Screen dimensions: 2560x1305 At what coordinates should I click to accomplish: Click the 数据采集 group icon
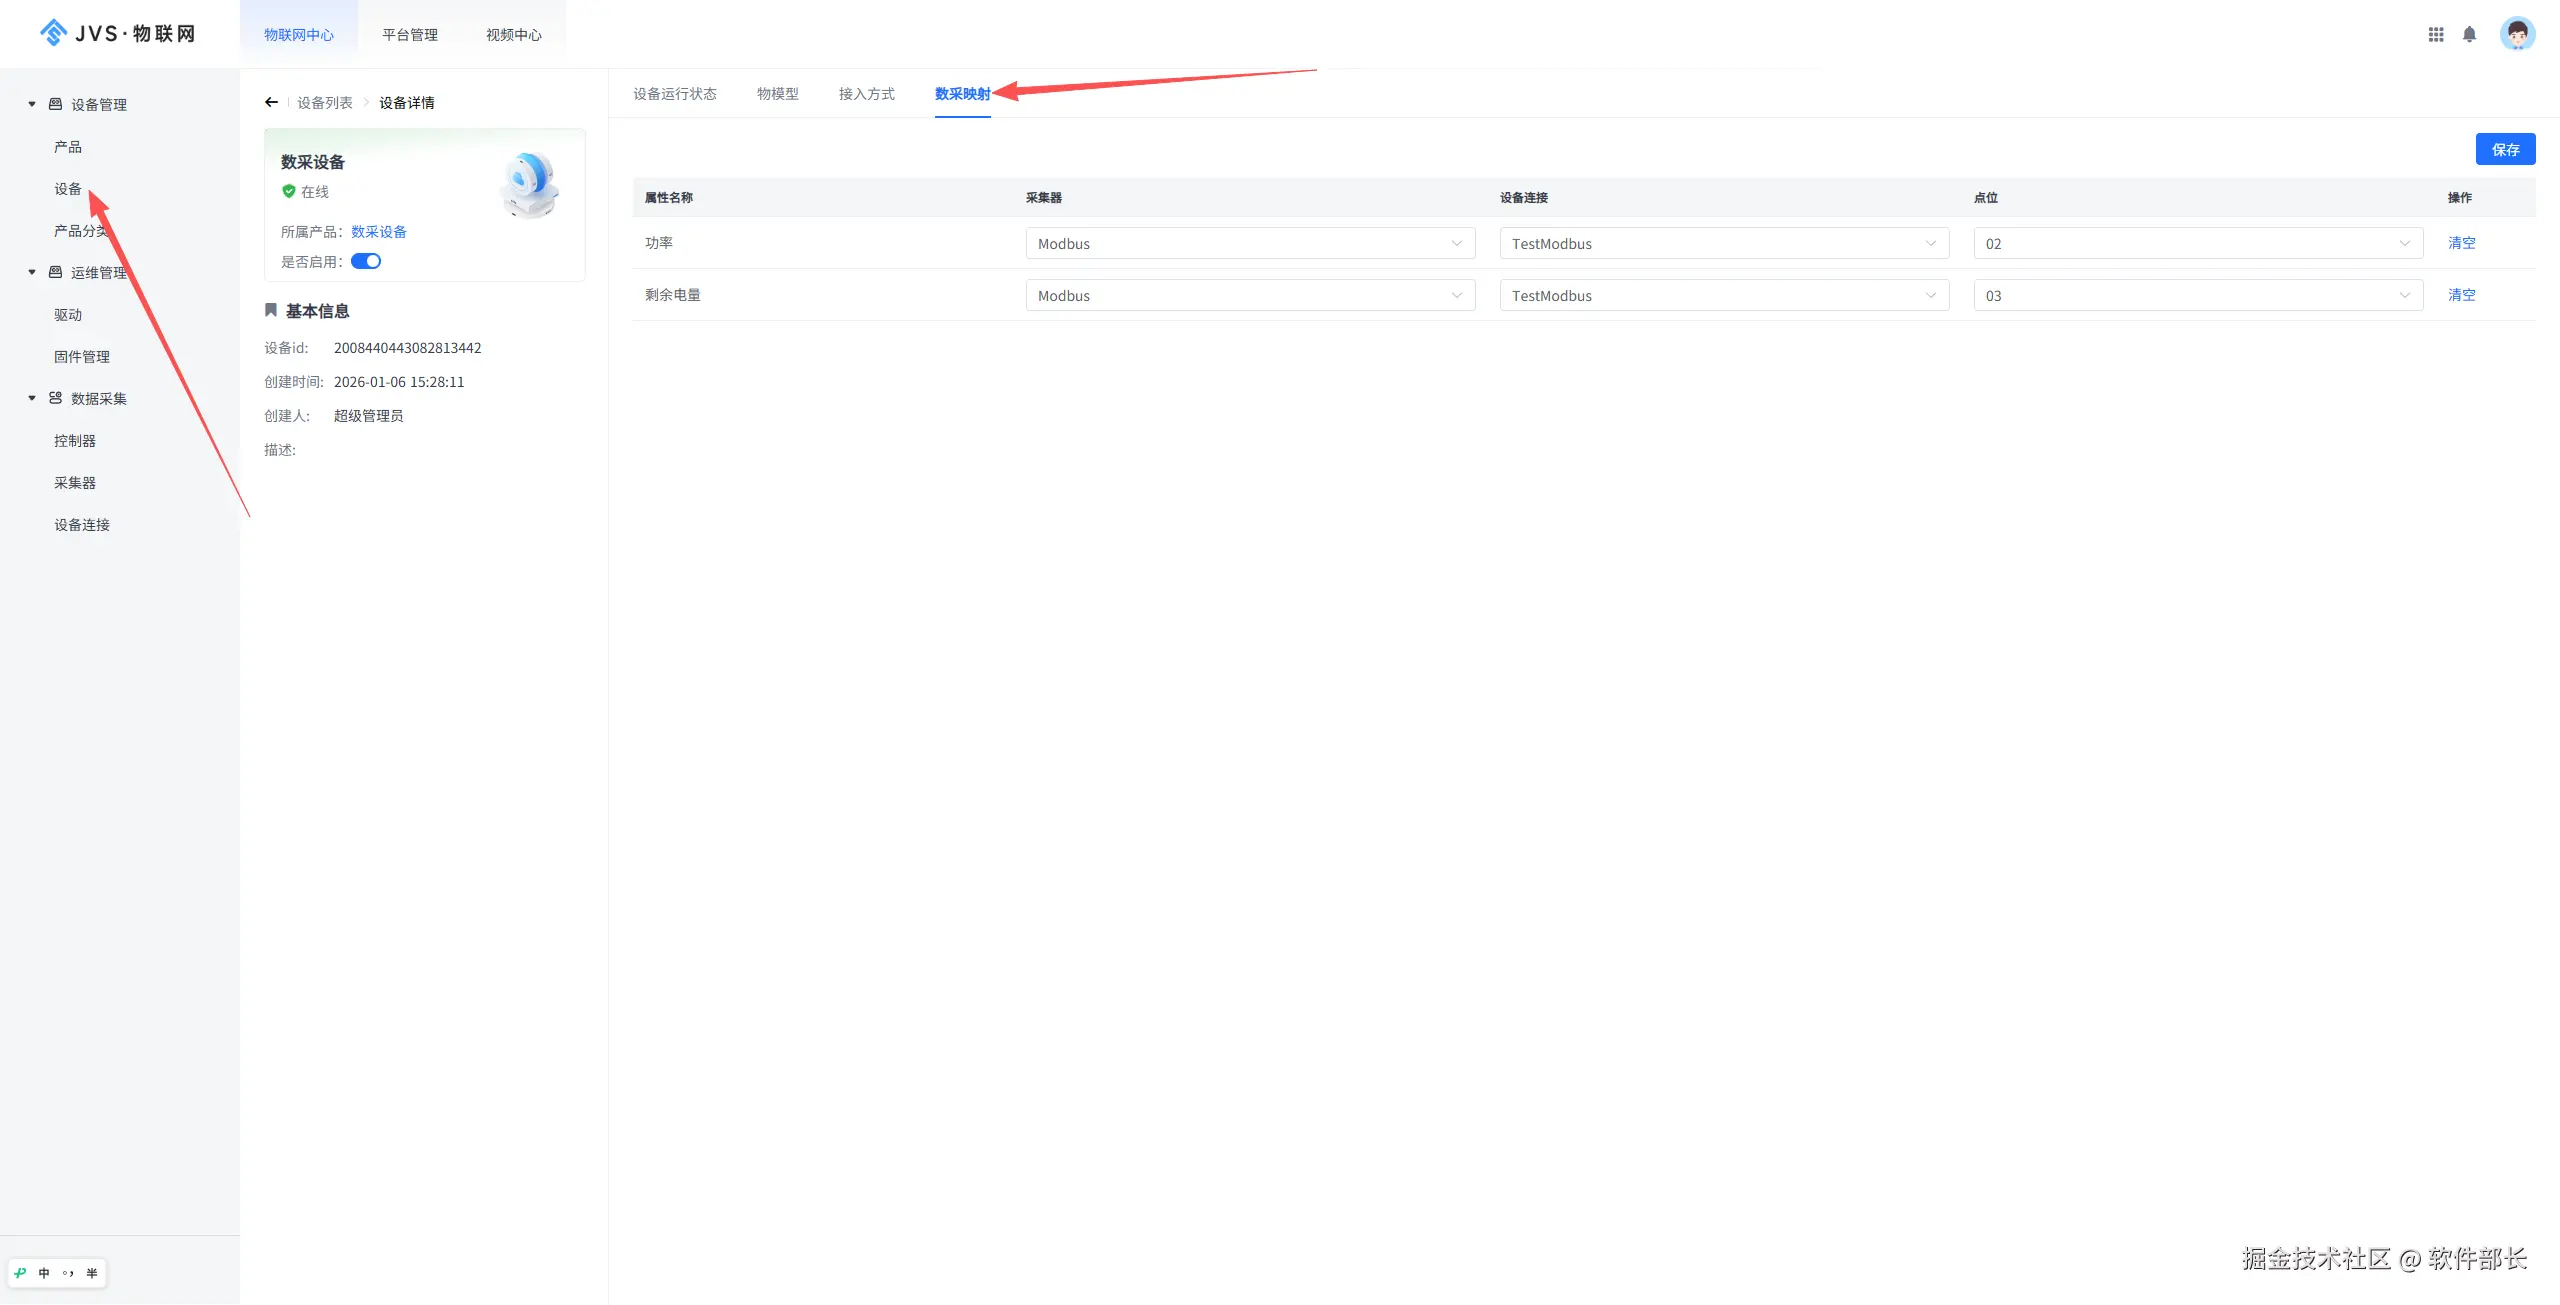tap(56, 398)
